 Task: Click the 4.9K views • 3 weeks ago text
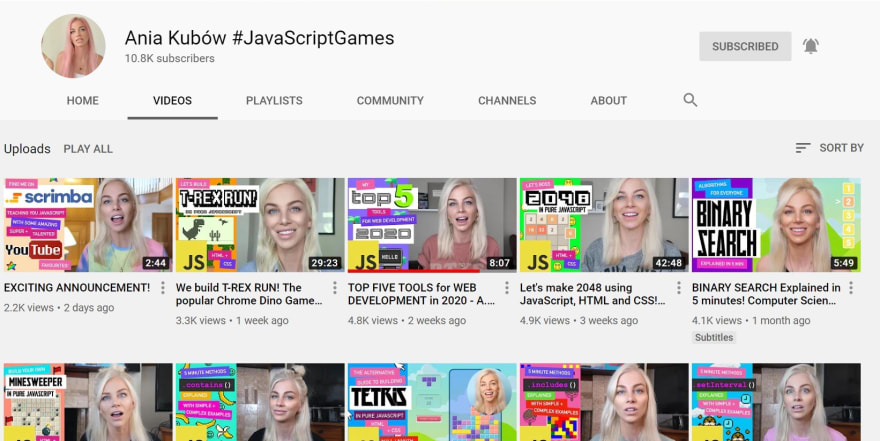point(579,321)
